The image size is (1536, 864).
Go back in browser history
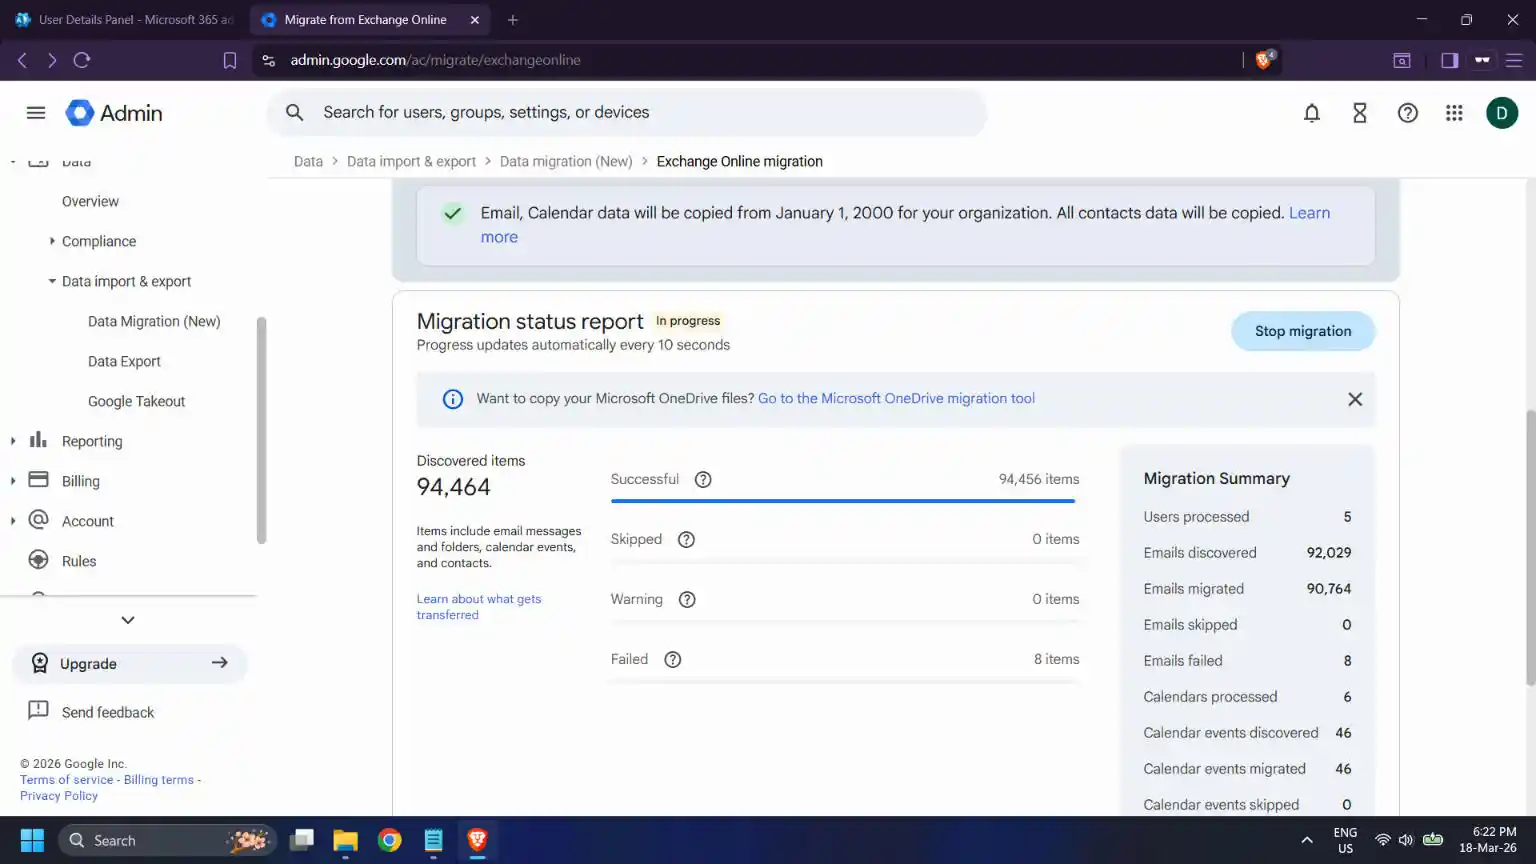click(x=22, y=60)
